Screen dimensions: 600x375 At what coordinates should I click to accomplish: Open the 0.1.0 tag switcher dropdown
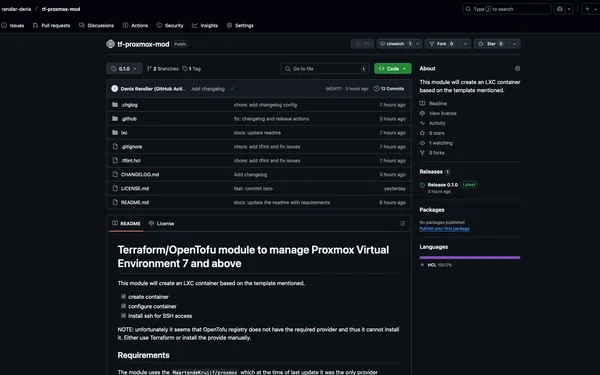[x=124, y=68]
